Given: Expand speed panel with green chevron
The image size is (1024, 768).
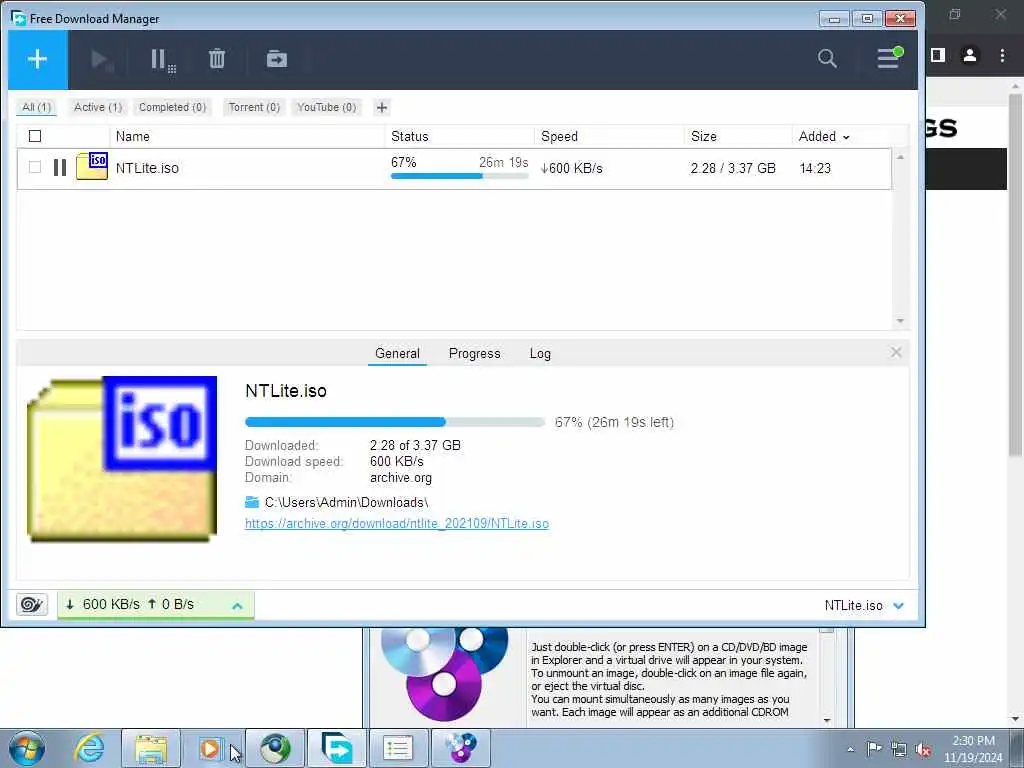Looking at the screenshot, I should tap(237, 606).
